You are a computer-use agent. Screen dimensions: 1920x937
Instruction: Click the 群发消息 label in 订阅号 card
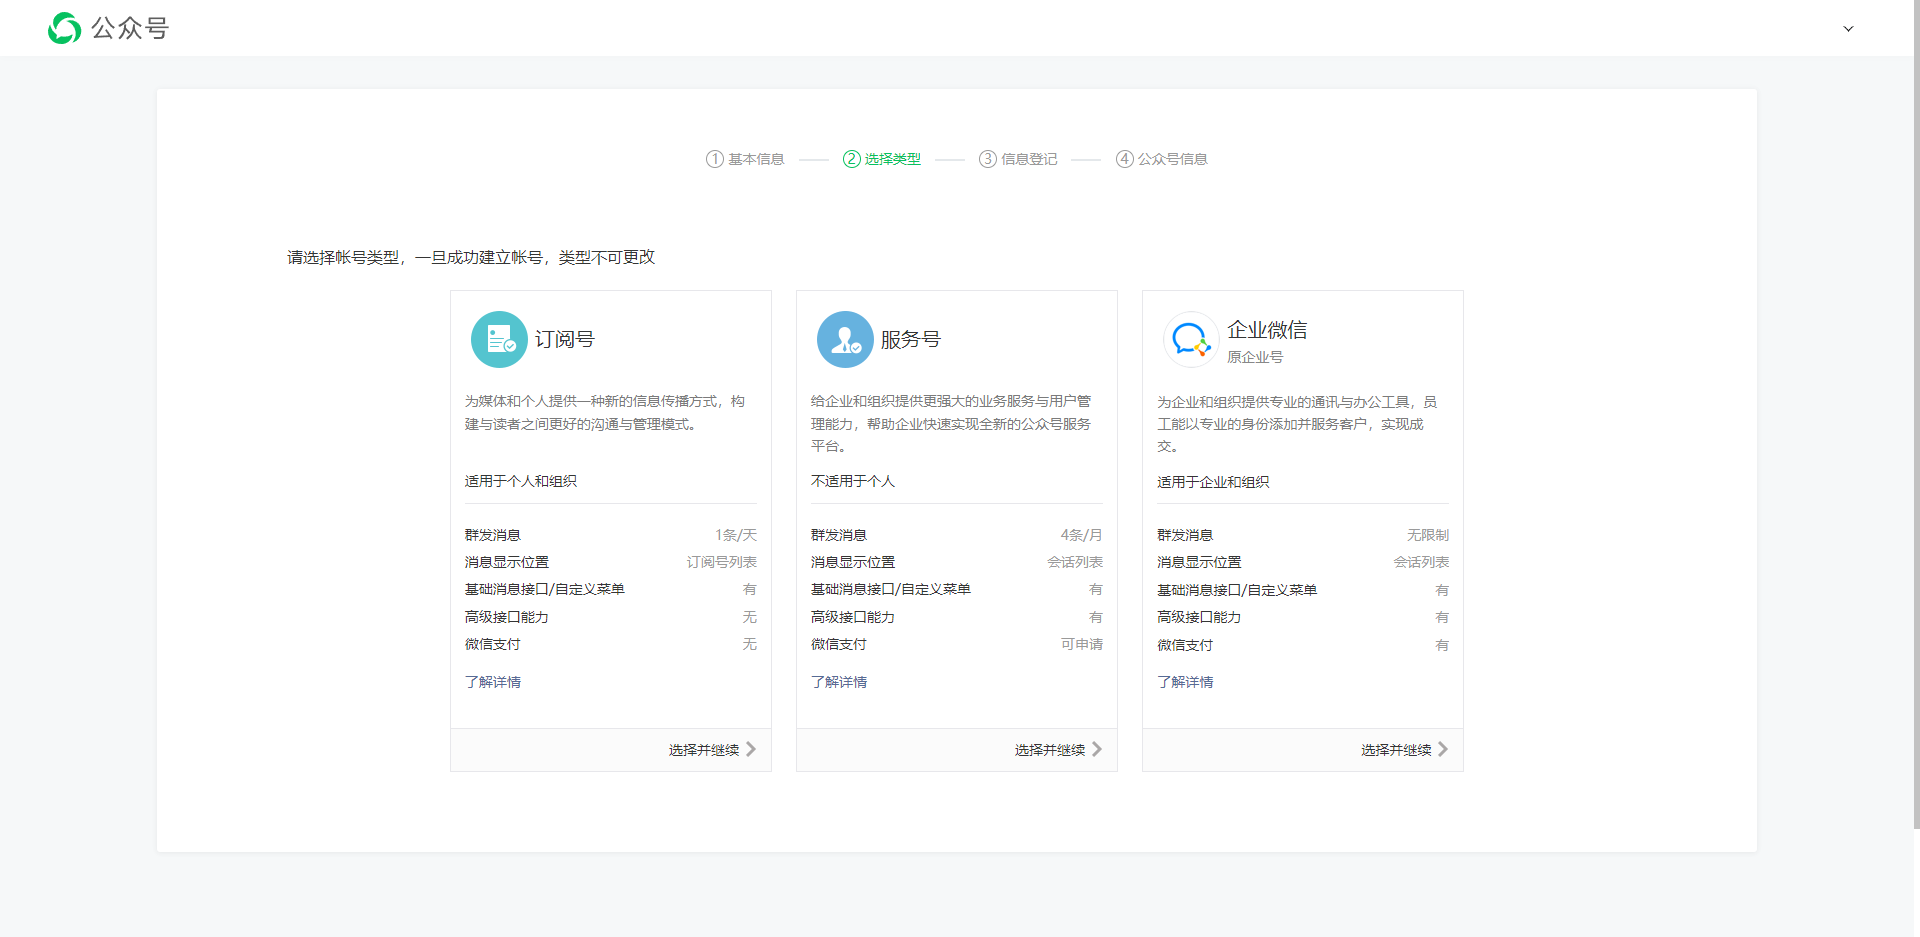[x=493, y=535]
